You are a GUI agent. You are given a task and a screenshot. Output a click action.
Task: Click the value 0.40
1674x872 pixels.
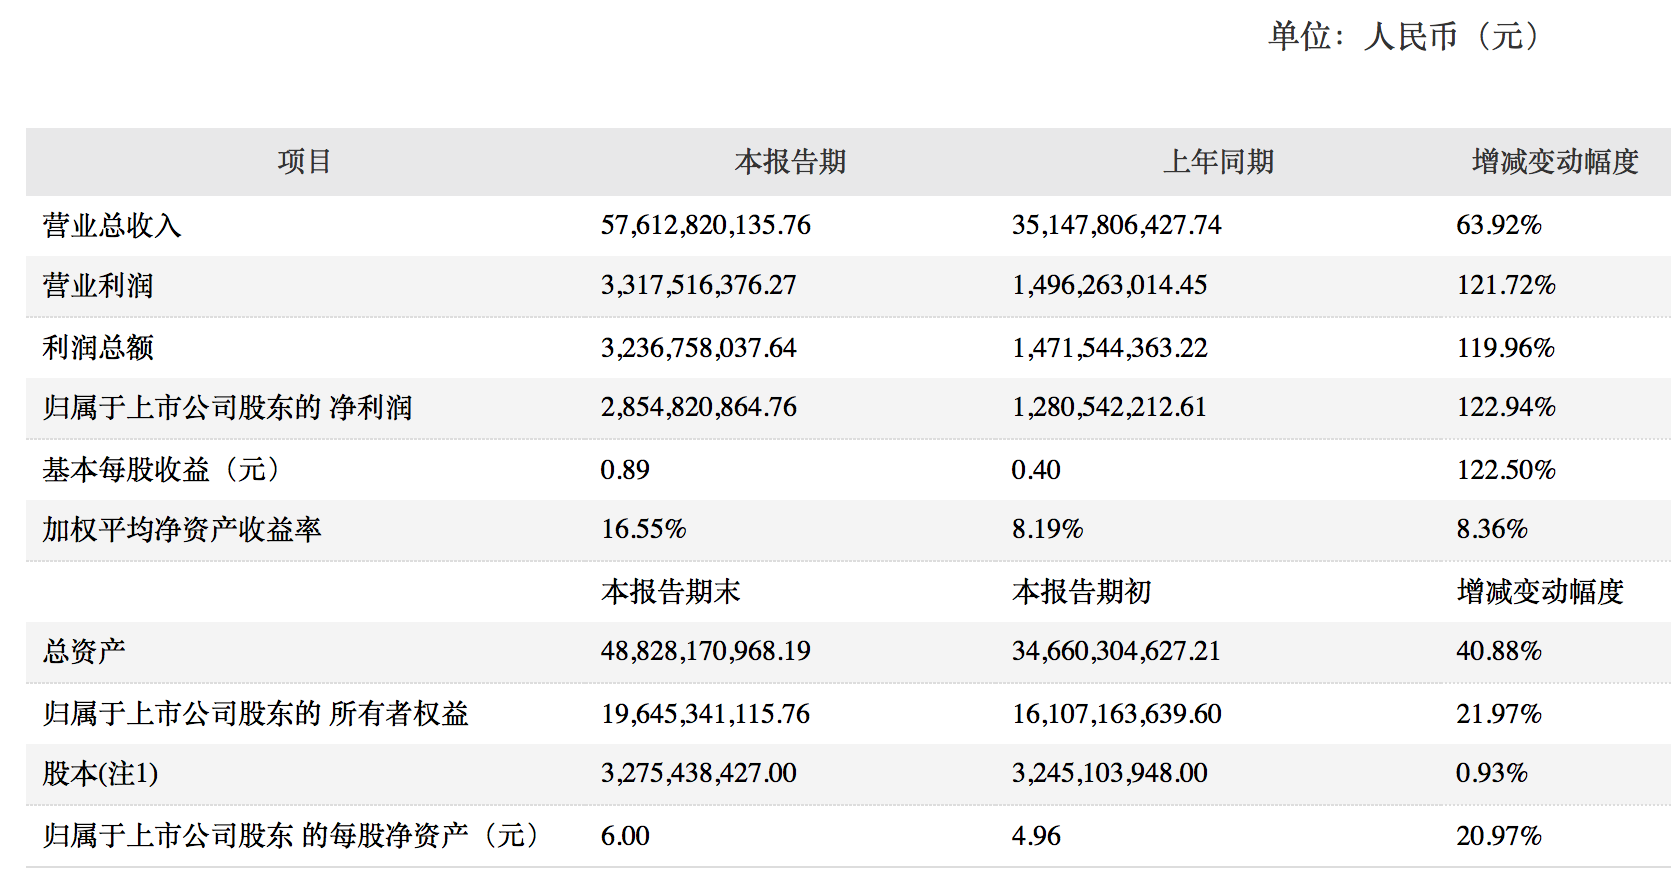tap(1036, 470)
